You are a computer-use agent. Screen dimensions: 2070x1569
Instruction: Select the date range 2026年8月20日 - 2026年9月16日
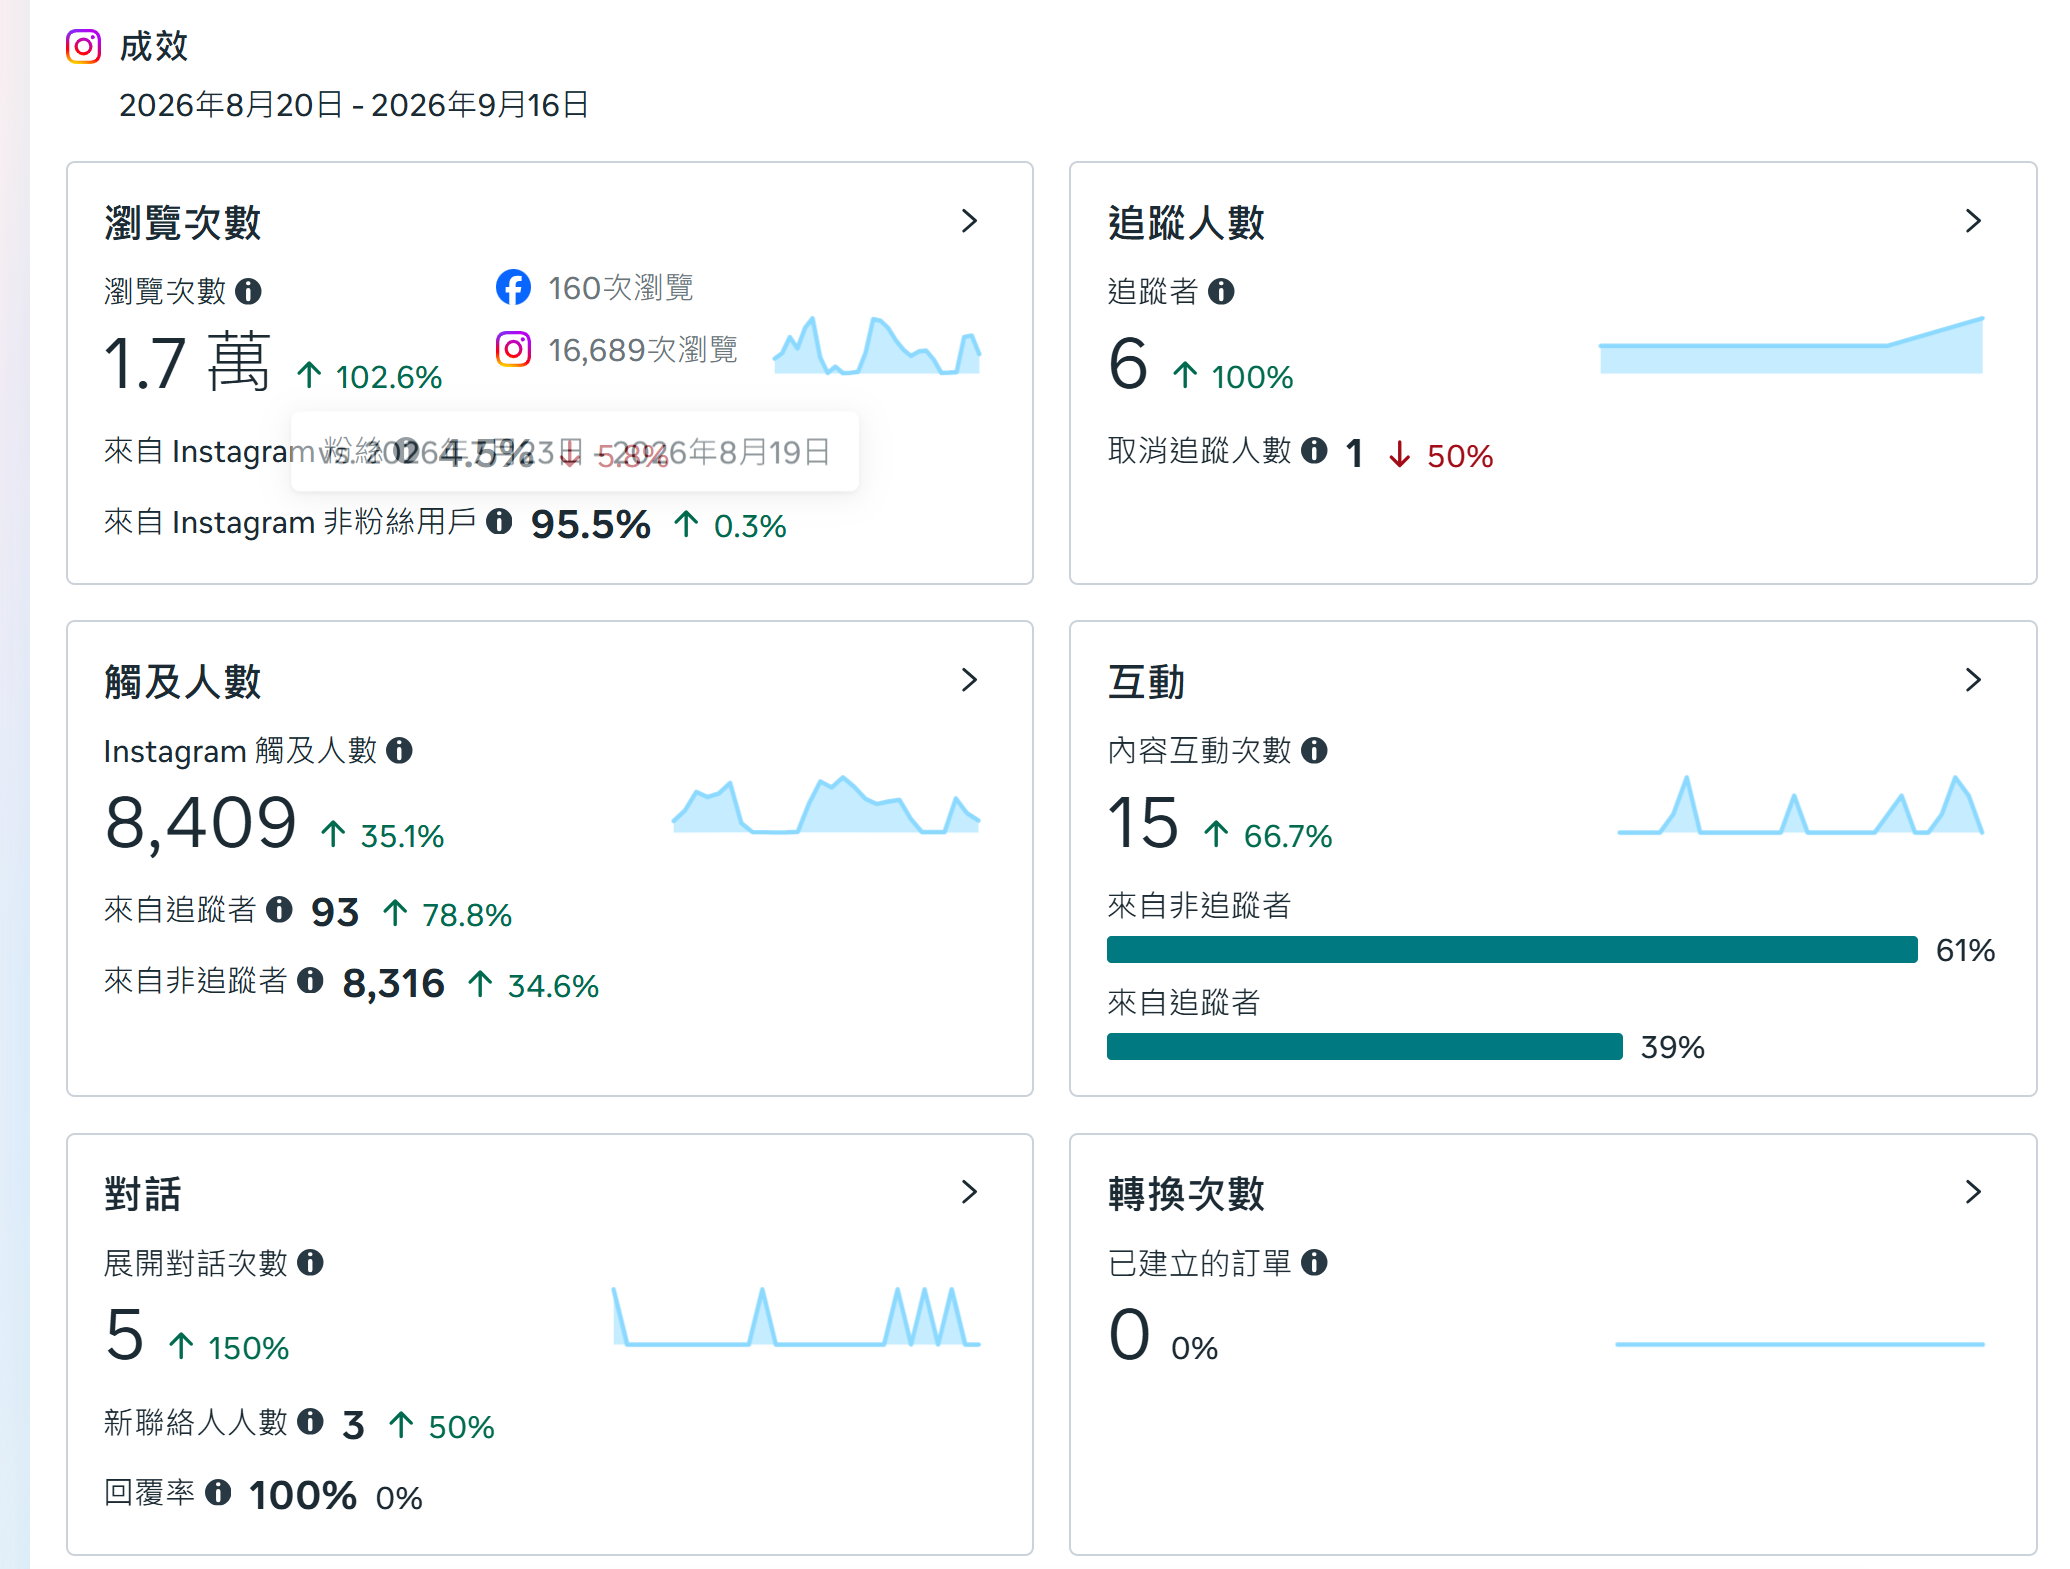[354, 105]
